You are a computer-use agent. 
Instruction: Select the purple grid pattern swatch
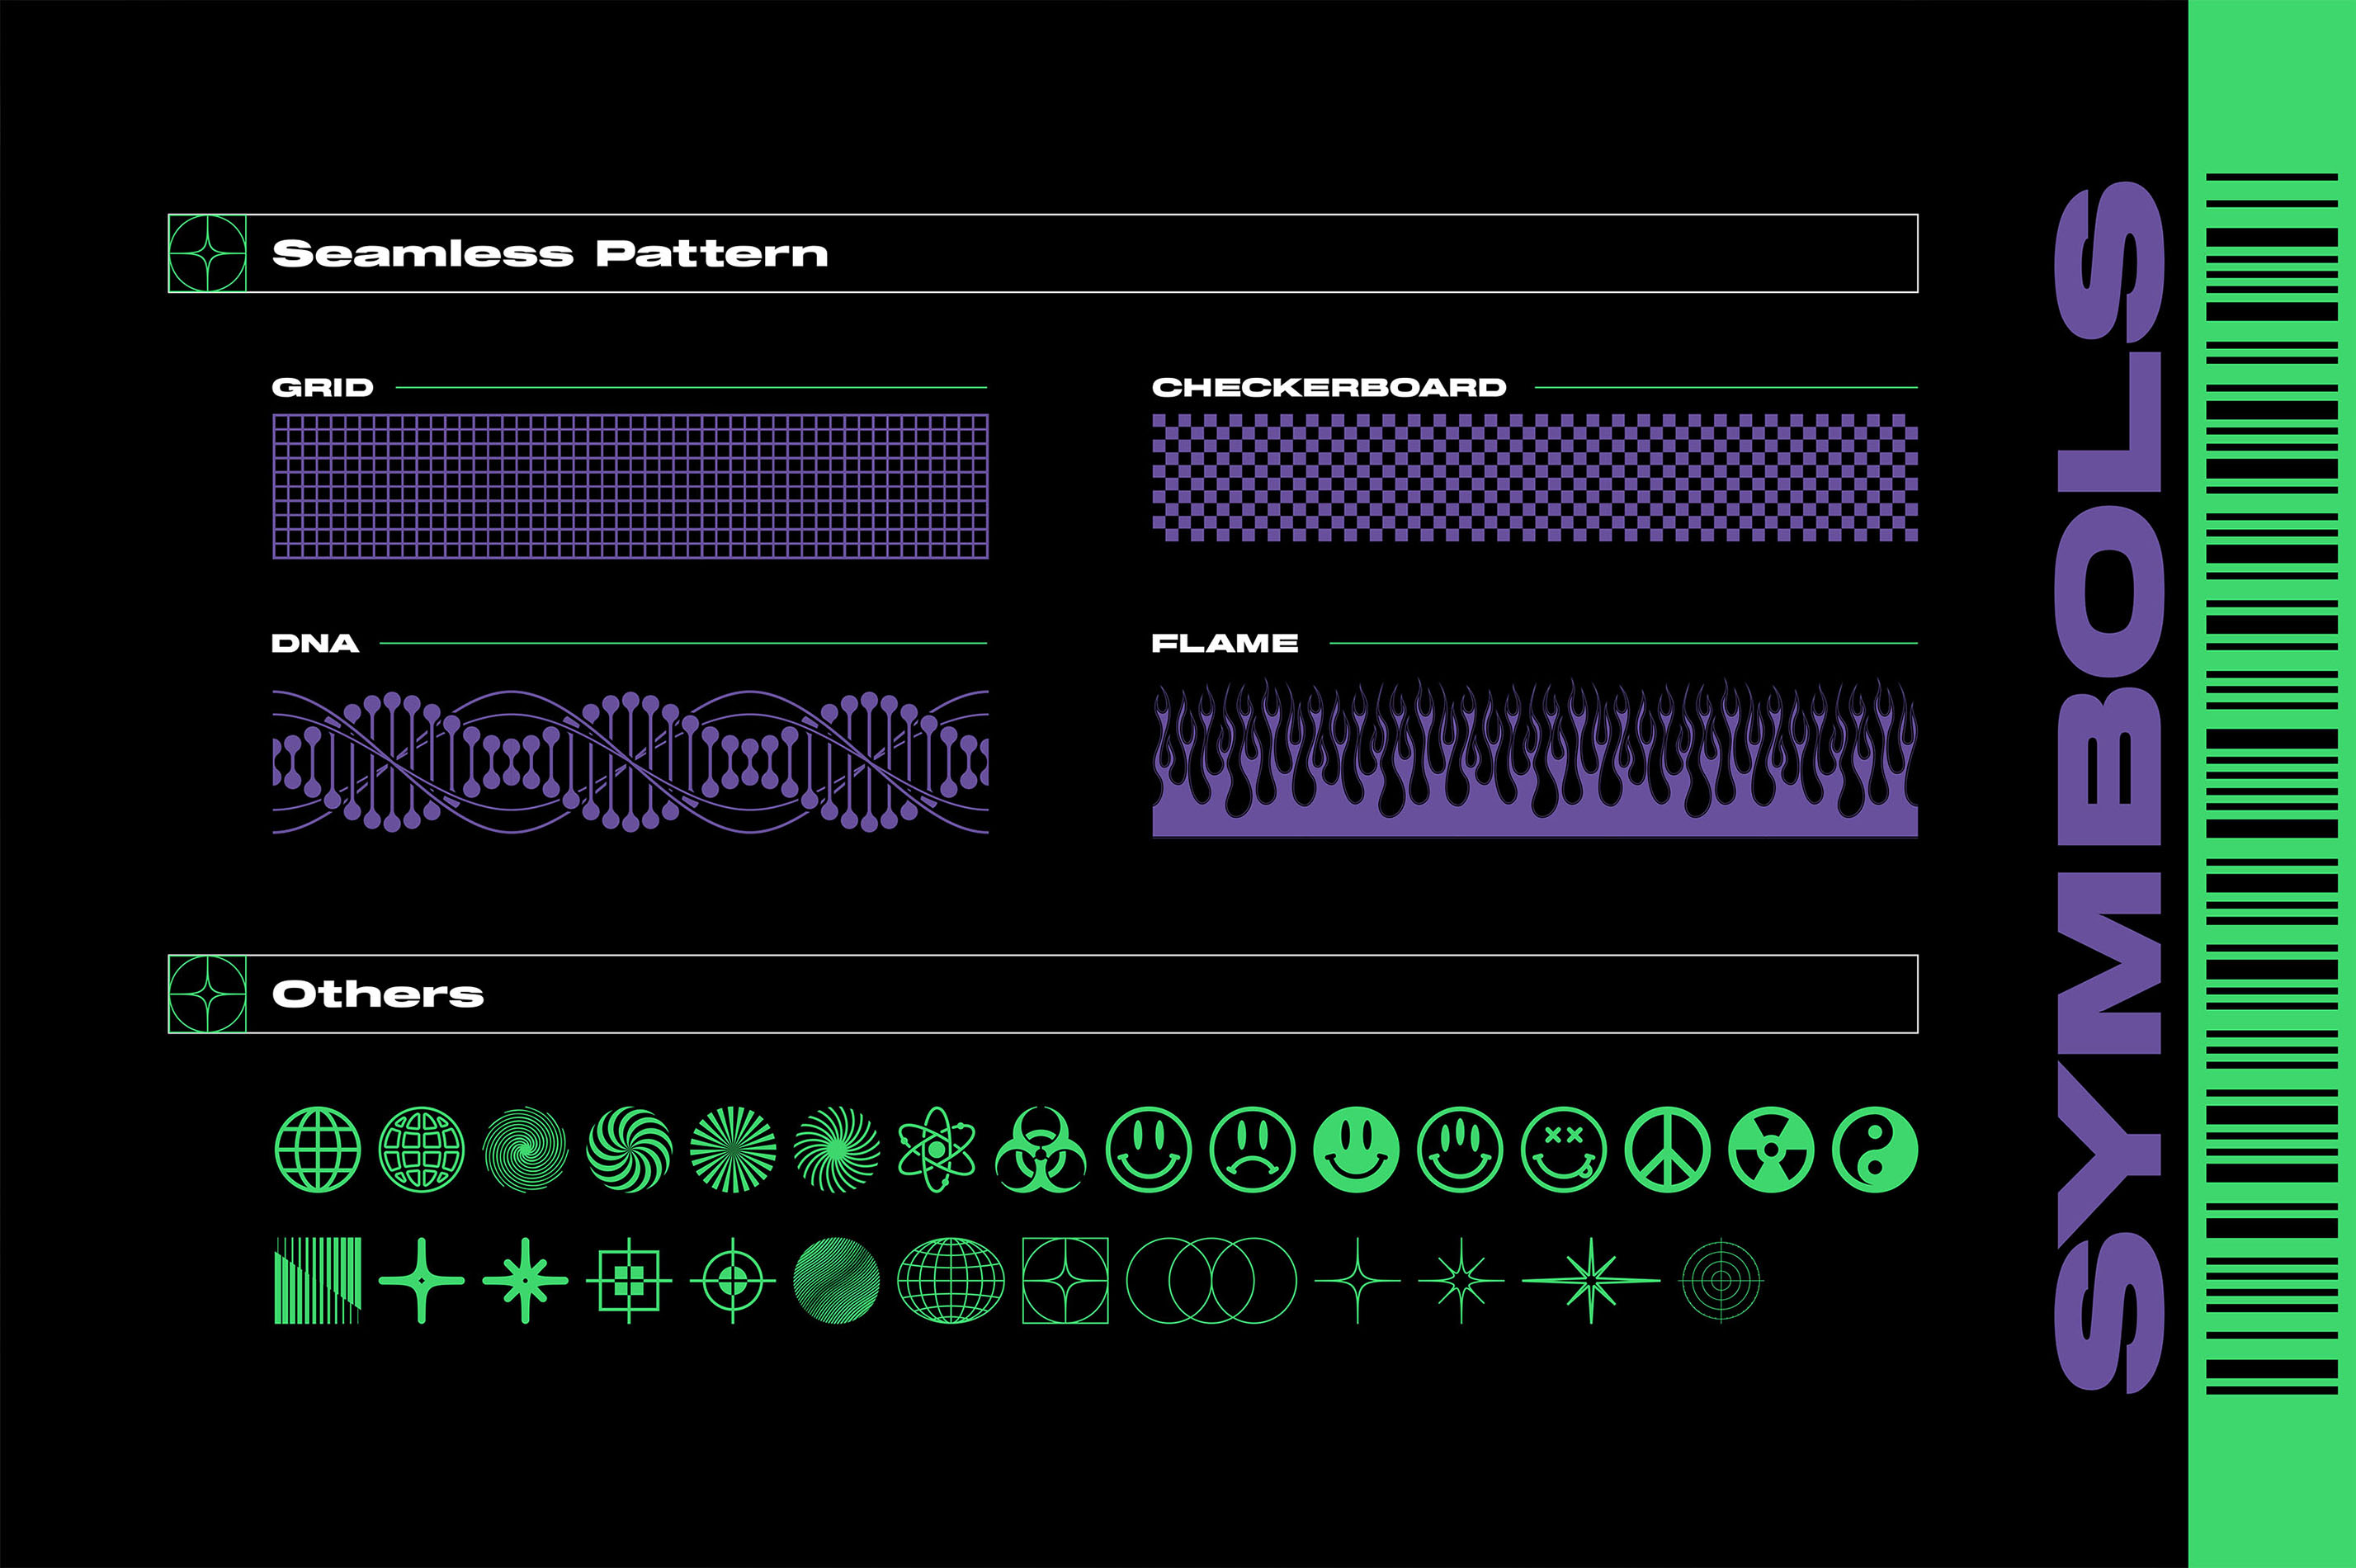click(x=630, y=486)
